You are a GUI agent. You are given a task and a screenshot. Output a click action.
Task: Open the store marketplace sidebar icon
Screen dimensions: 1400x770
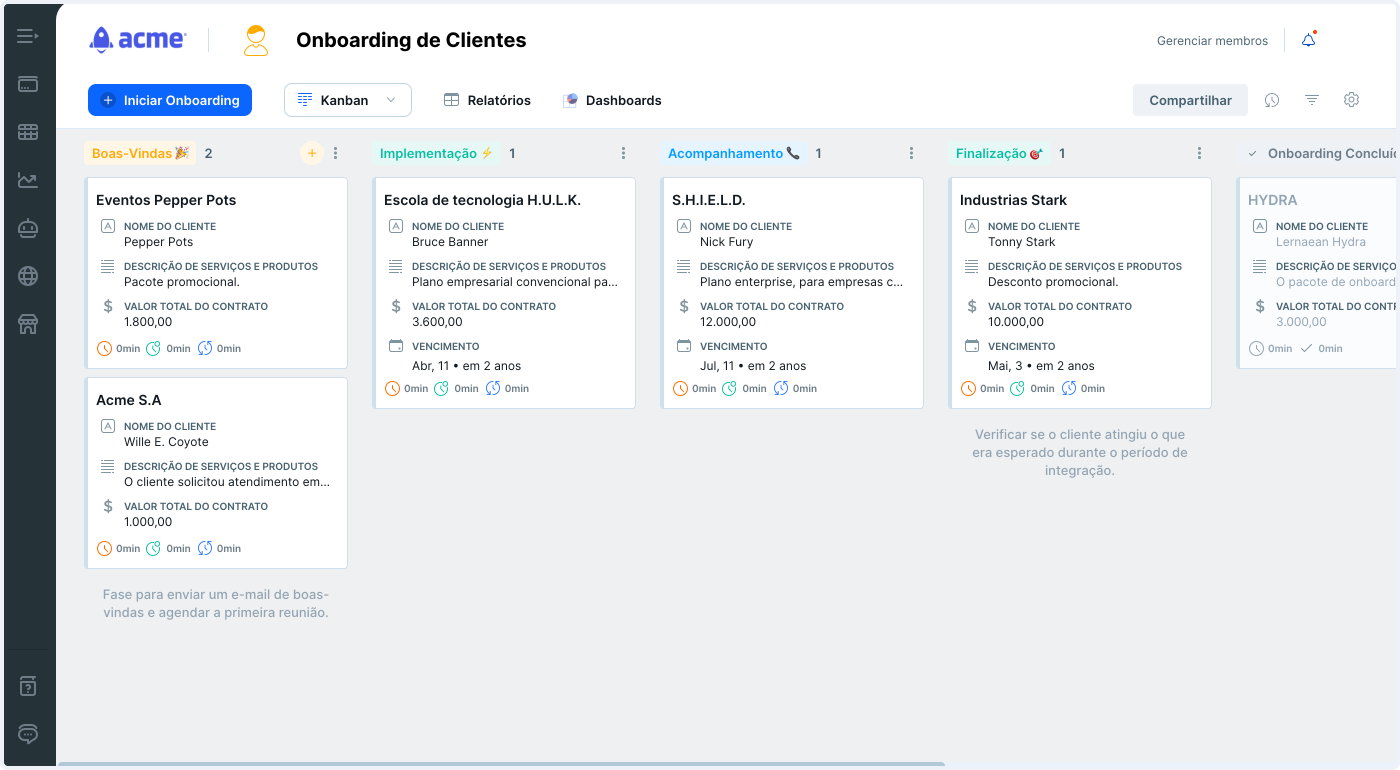pyautogui.click(x=28, y=324)
